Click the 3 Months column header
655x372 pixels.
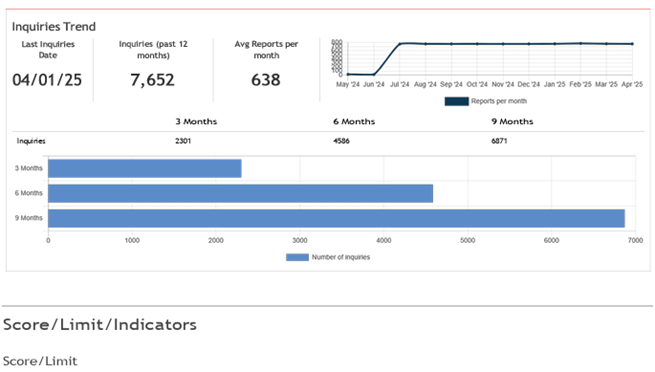[x=196, y=121]
